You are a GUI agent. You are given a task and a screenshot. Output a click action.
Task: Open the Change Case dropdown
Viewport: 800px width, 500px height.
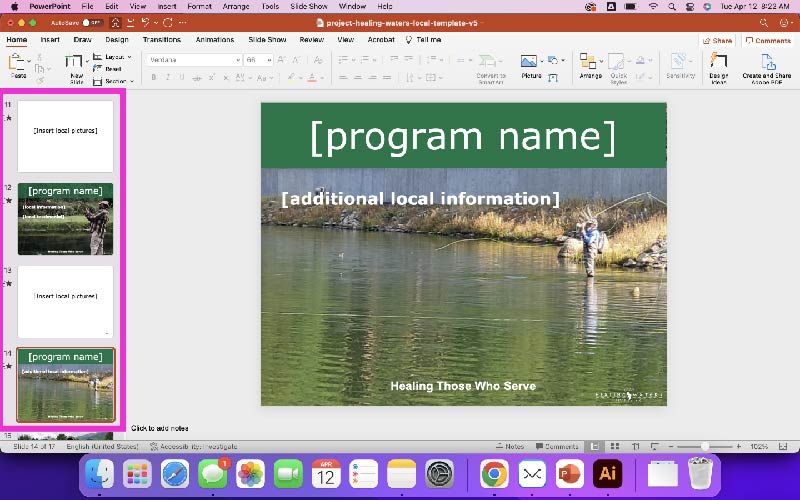click(x=265, y=78)
